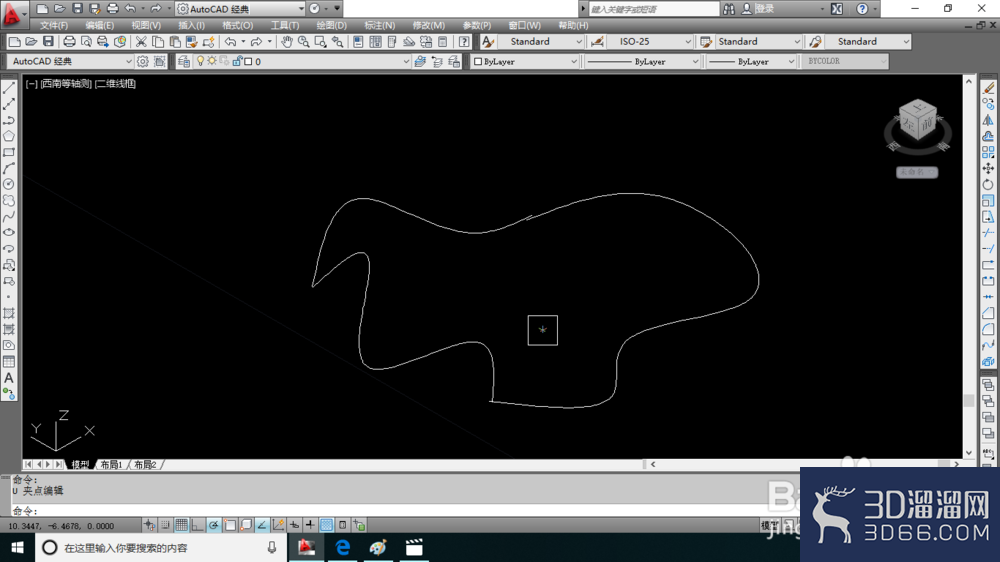Select the Revision Cloud tool

pos(9,200)
